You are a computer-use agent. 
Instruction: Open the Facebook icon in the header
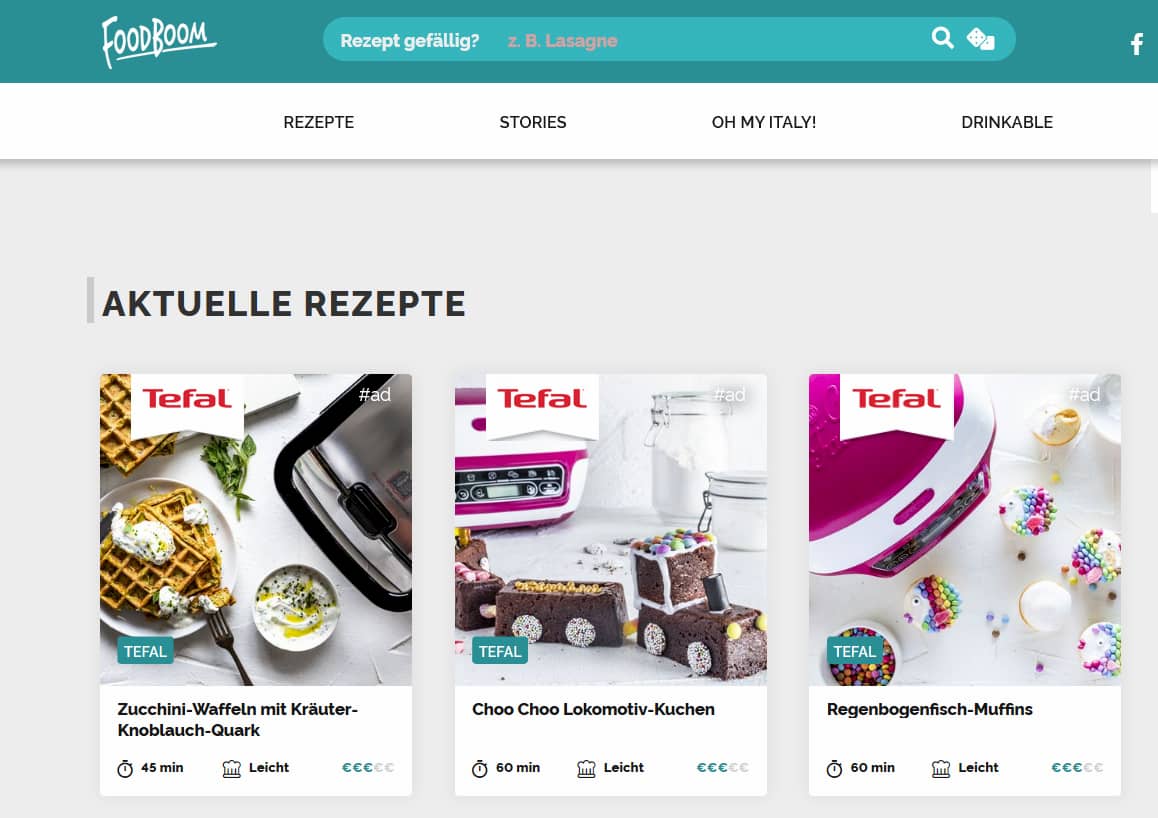pyautogui.click(x=1137, y=44)
